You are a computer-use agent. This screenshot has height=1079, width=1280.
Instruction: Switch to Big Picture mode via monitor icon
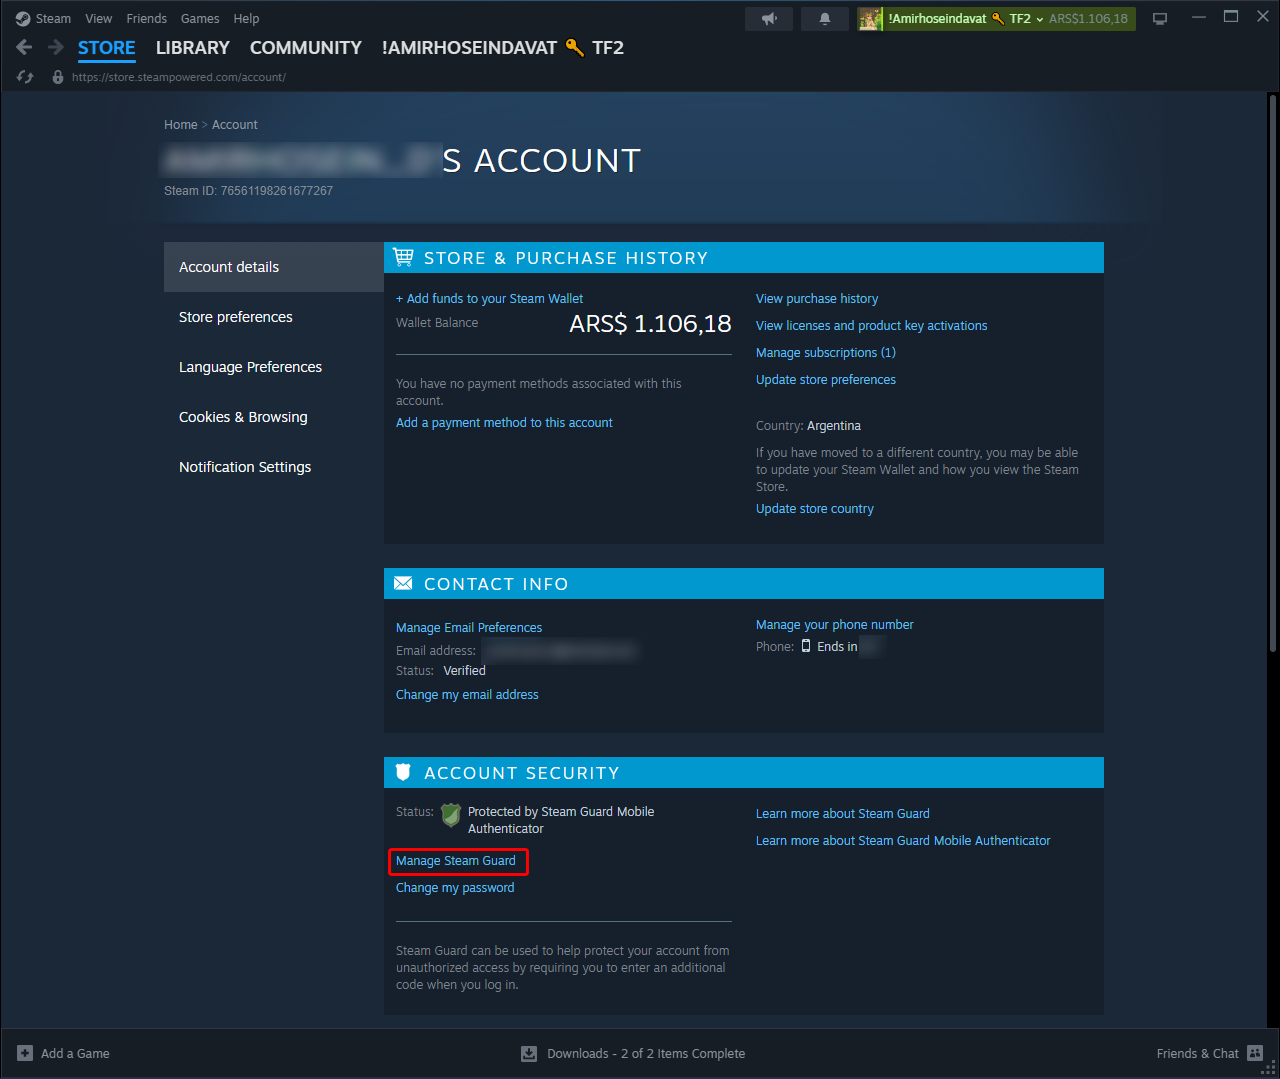(x=1160, y=19)
